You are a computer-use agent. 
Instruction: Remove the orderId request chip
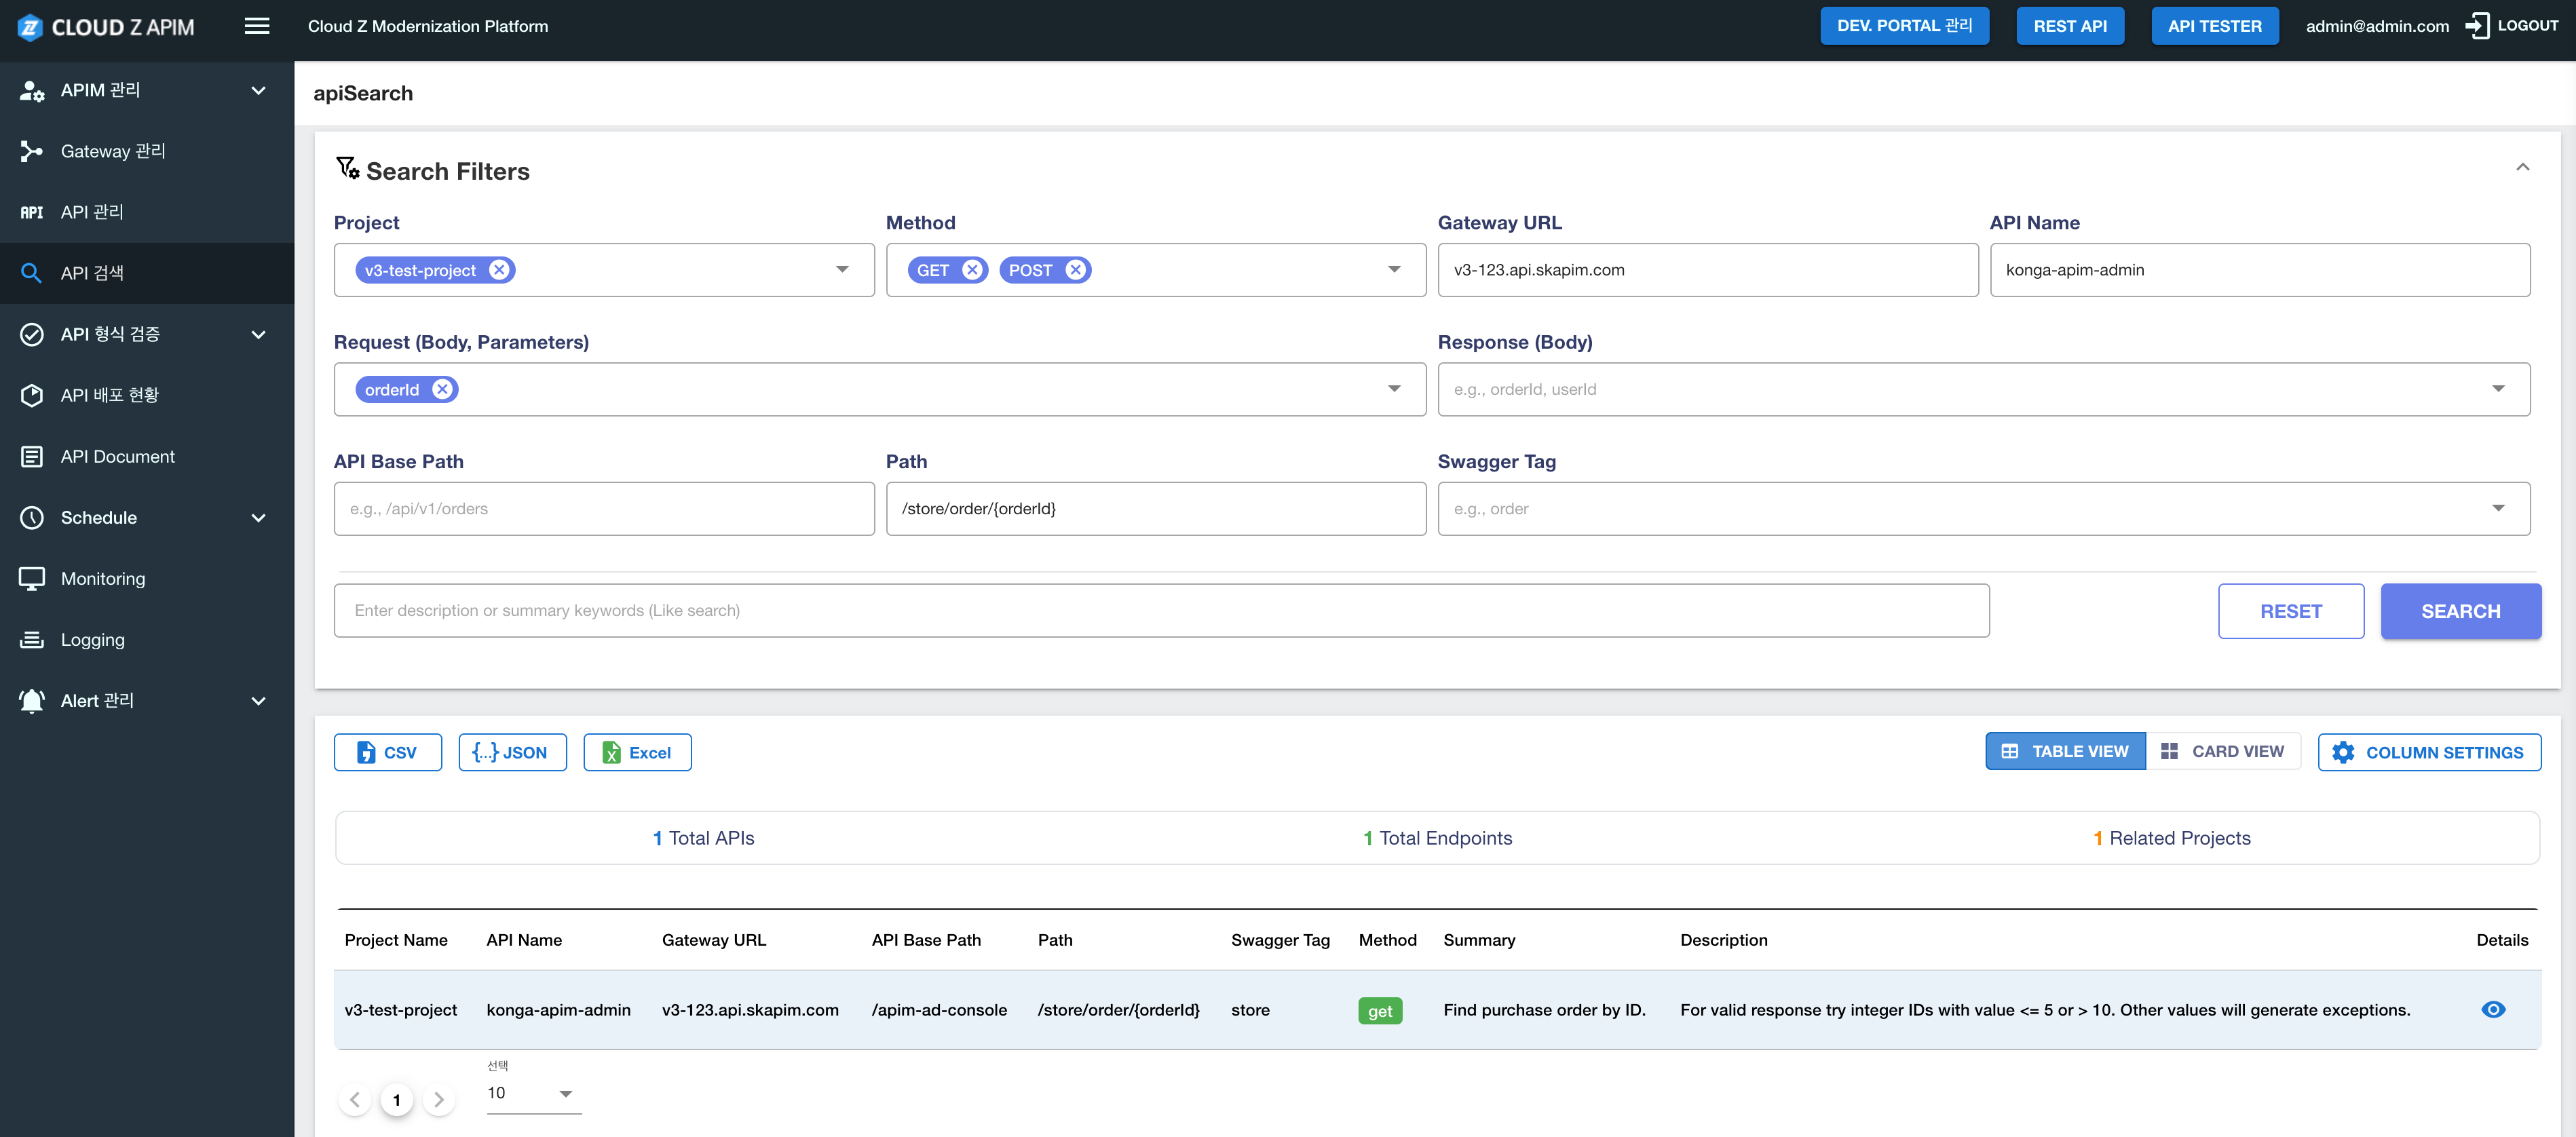pos(442,389)
